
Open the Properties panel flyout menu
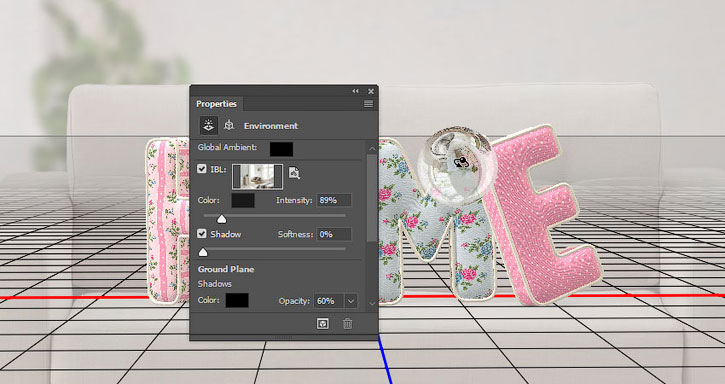tap(369, 104)
